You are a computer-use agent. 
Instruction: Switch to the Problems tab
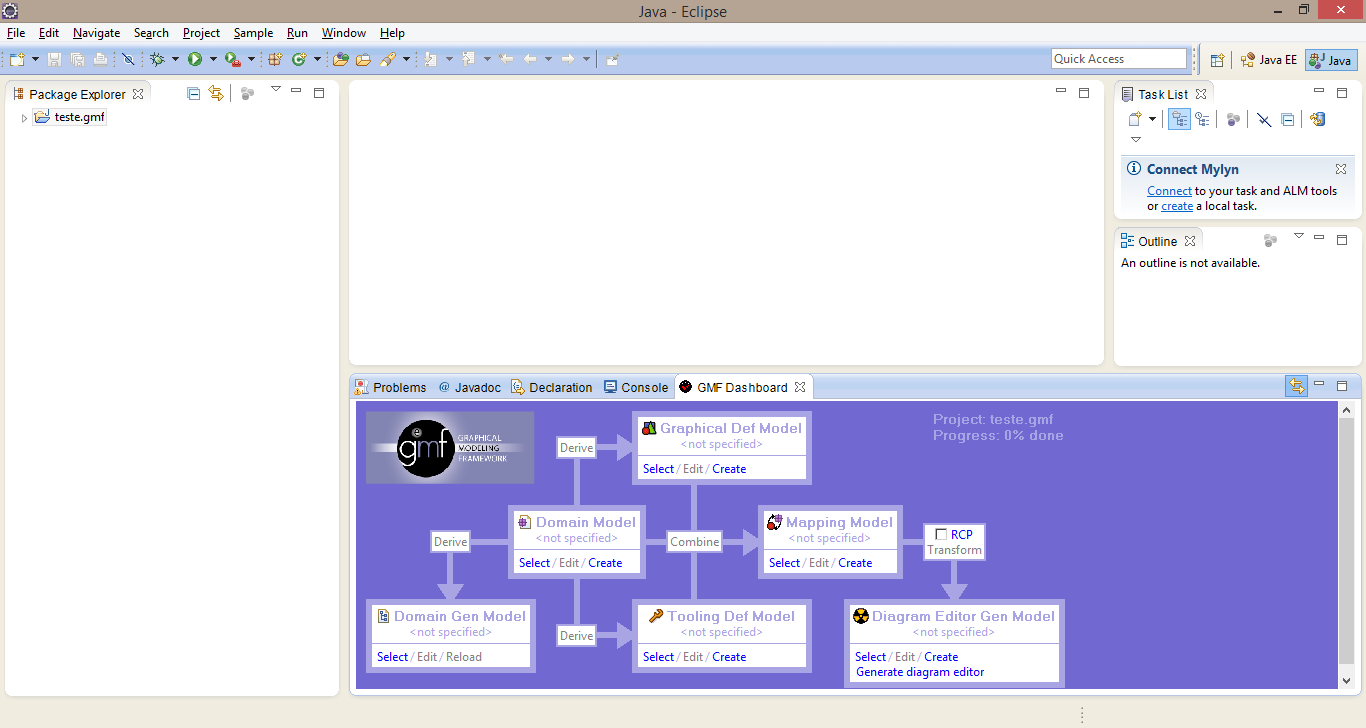391,387
